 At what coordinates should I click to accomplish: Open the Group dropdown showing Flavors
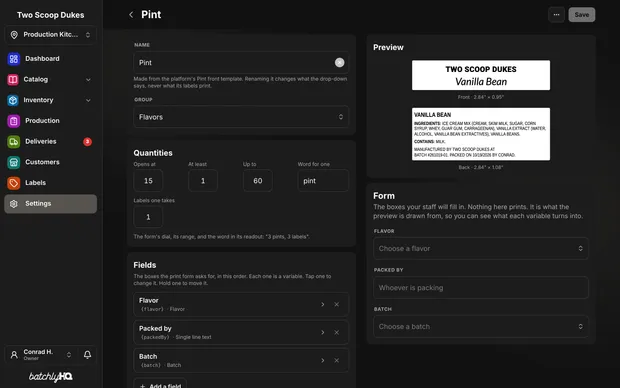(x=241, y=117)
